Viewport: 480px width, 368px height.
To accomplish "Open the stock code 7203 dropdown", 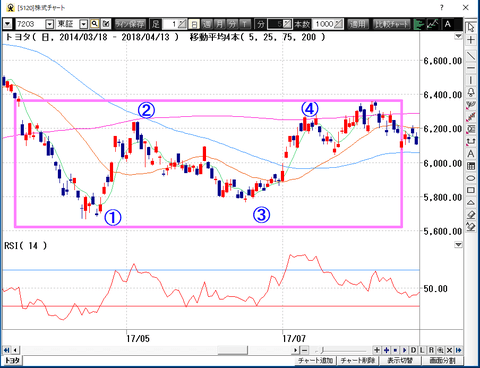I will coord(50,24).
